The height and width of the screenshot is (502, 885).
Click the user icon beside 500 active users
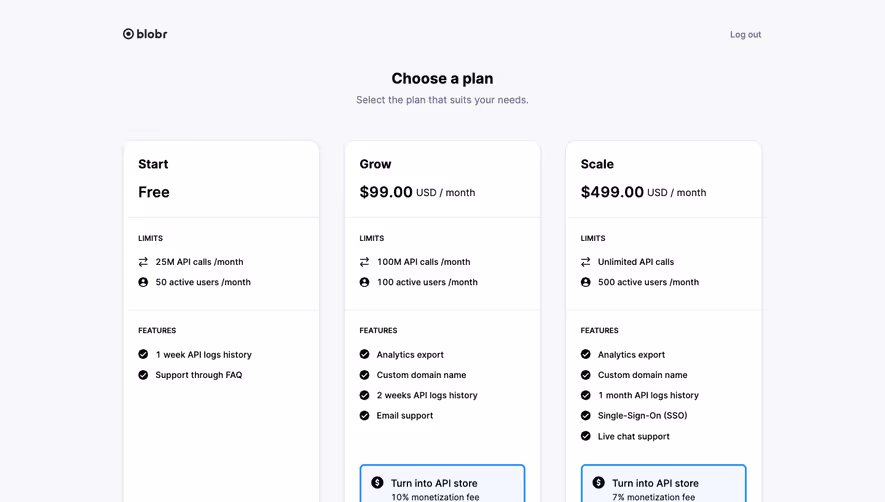pyautogui.click(x=586, y=282)
